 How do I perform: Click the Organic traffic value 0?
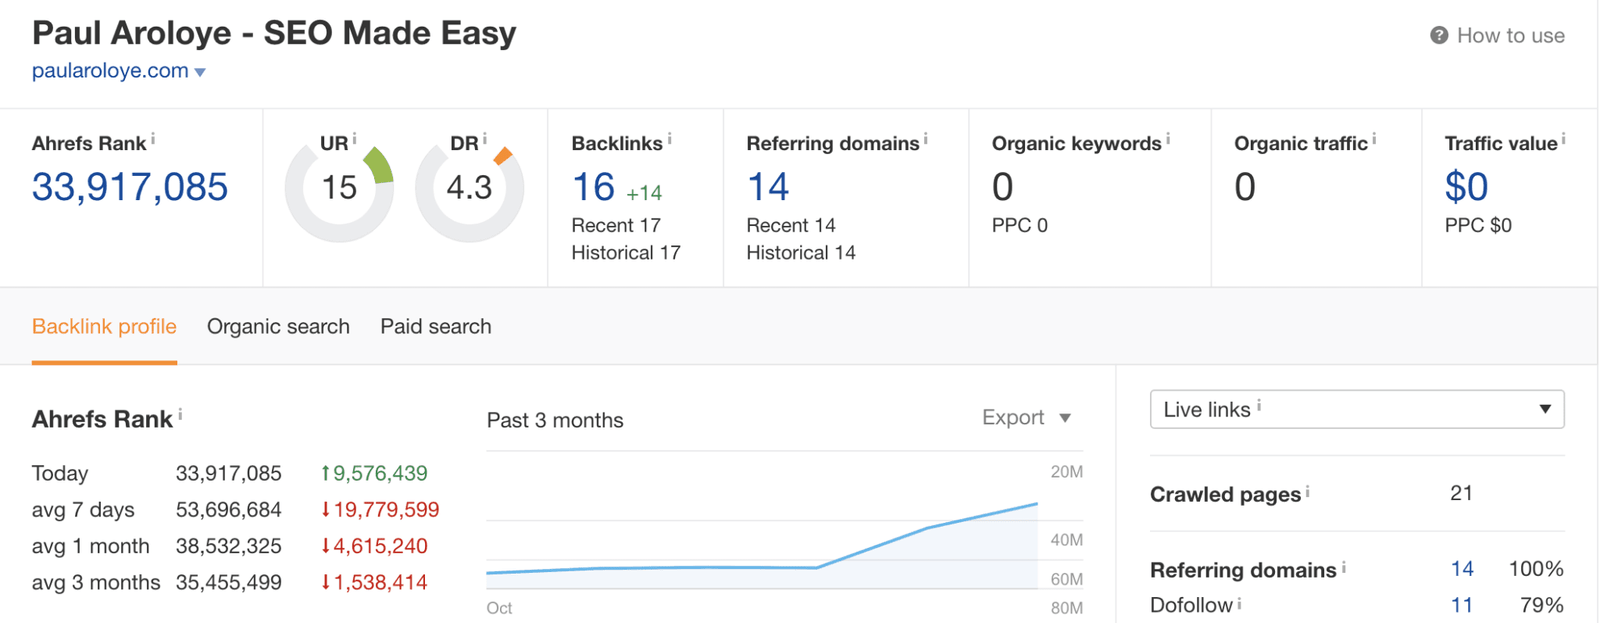click(1245, 187)
